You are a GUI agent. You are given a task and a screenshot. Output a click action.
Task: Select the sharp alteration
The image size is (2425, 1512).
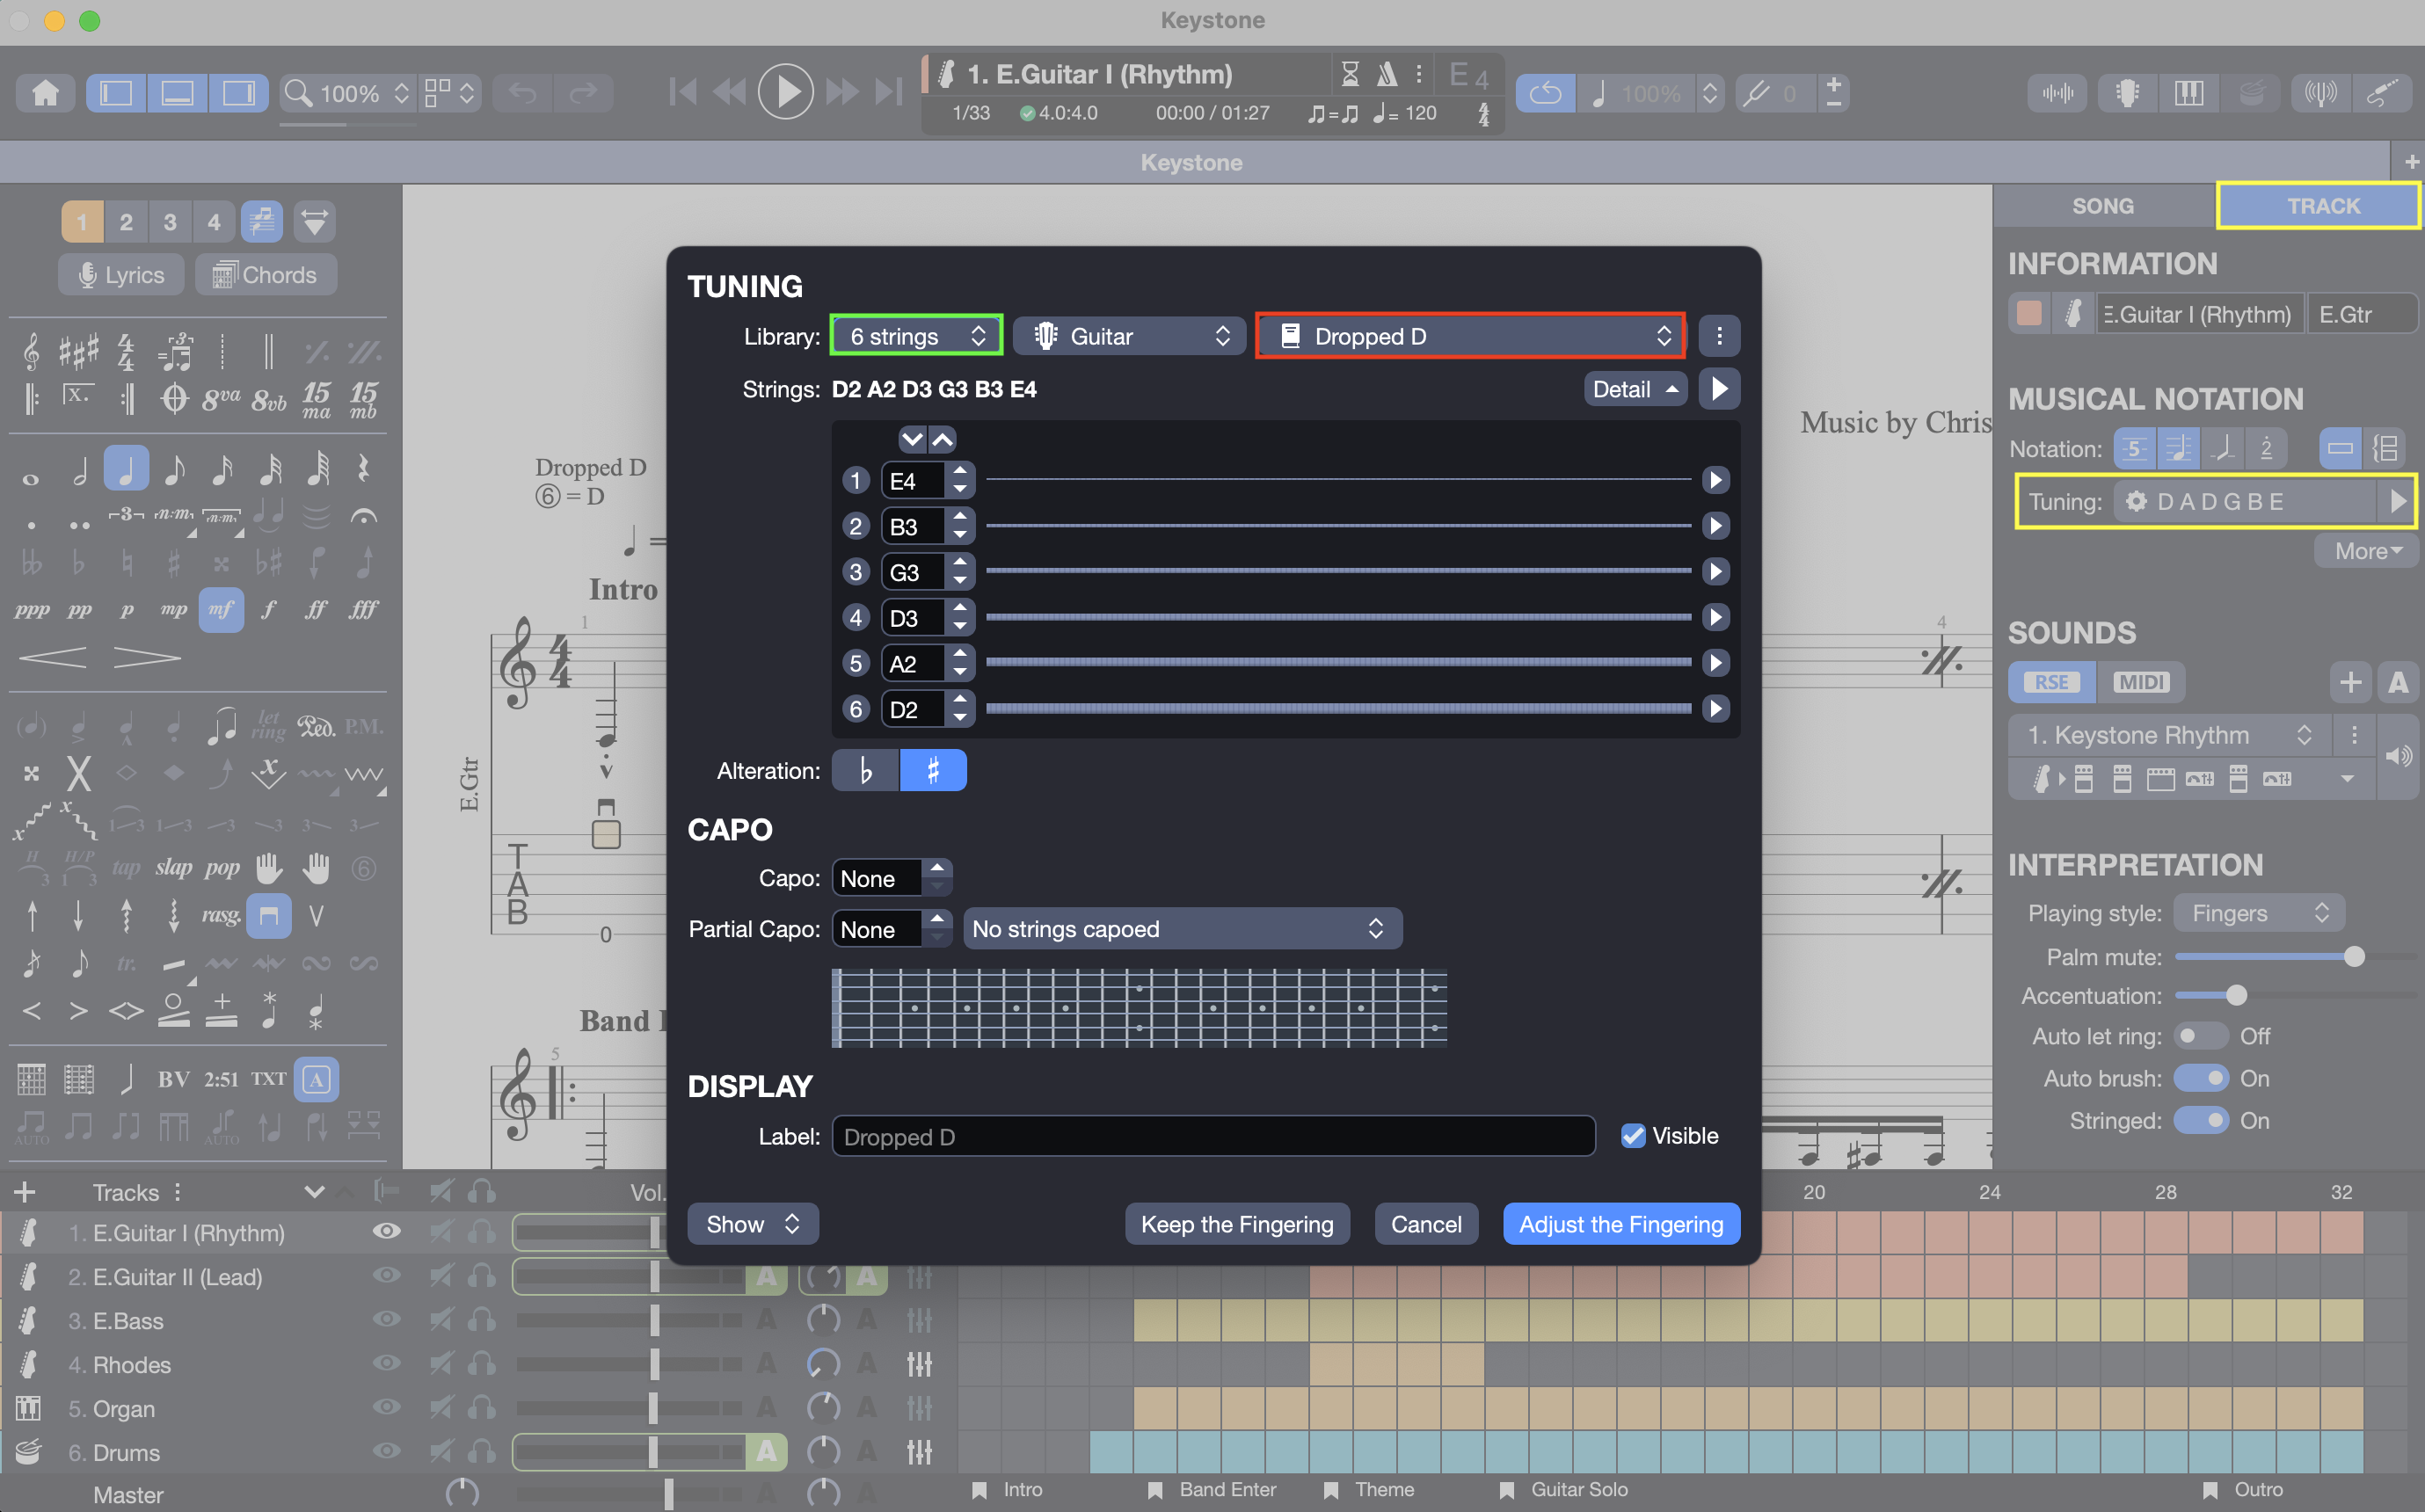coord(933,770)
